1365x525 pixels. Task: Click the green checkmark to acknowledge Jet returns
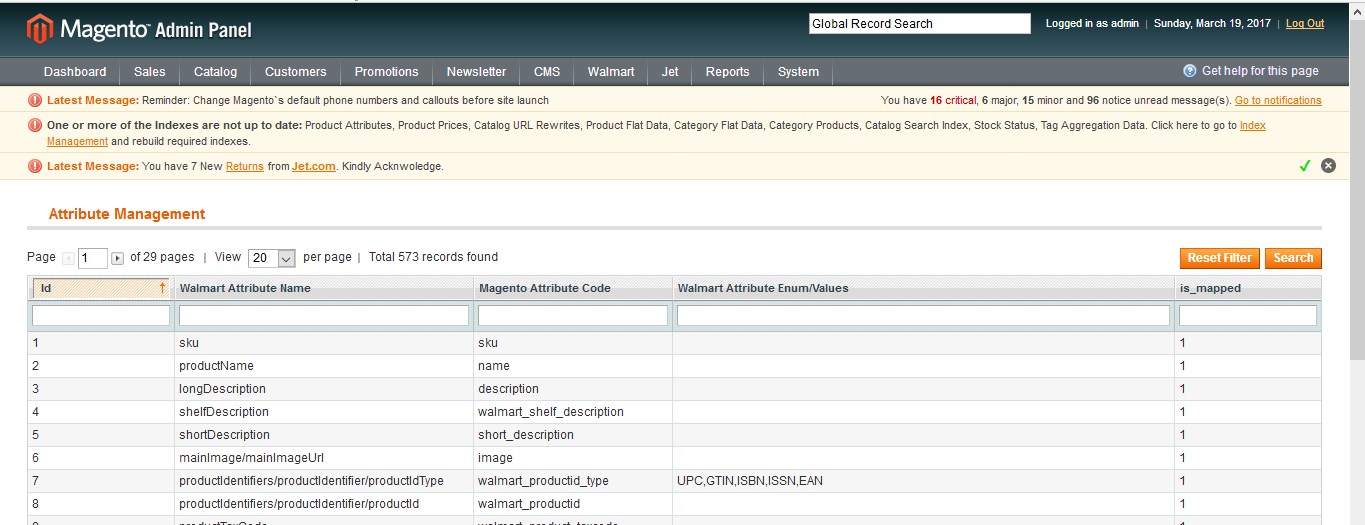click(x=1304, y=166)
